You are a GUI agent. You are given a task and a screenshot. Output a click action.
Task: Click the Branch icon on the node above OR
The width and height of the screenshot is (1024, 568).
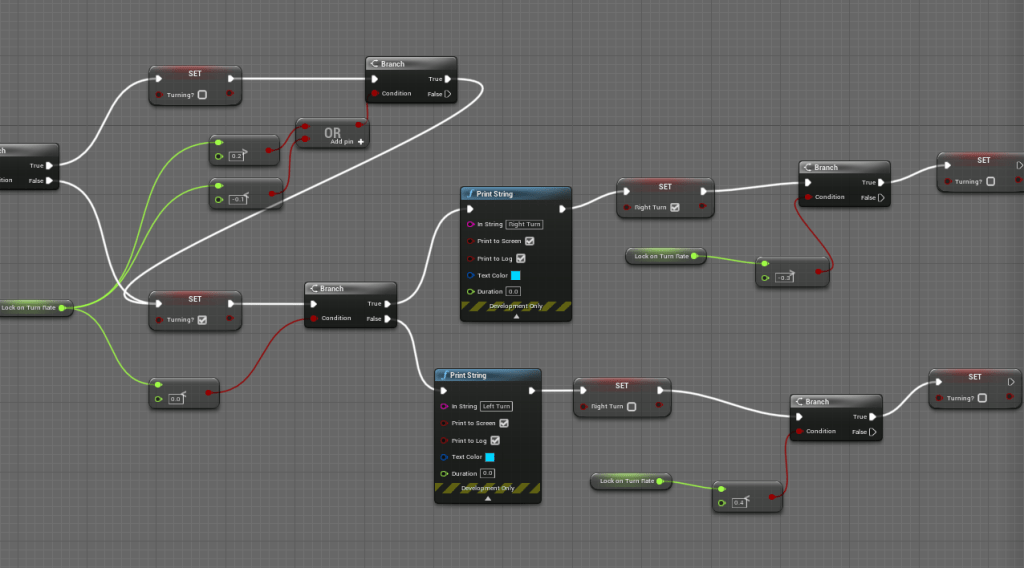(x=375, y=64)
